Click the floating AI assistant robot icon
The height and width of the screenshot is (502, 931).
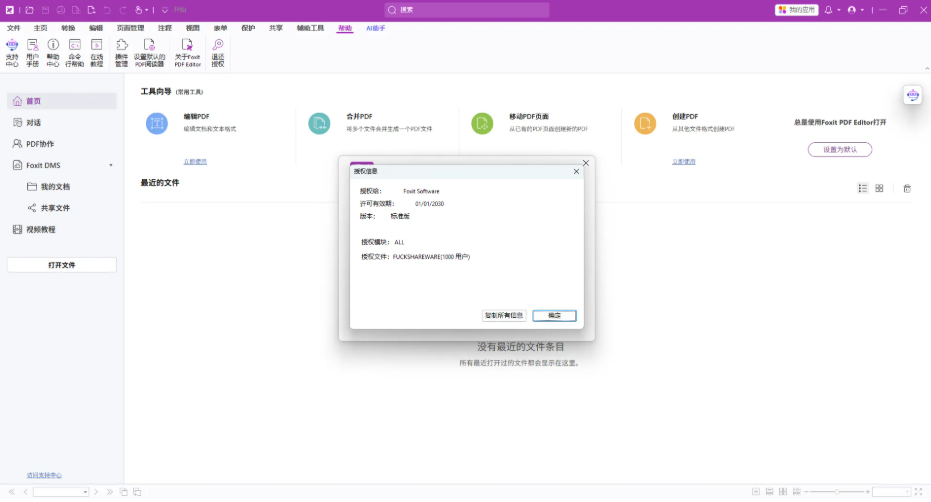coord(913,95)
